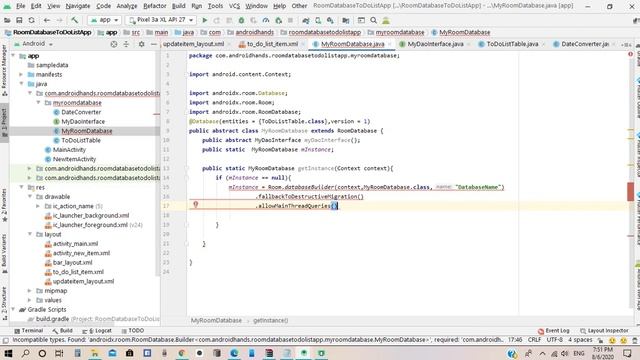Click the 'java' breadcrumb in navigation bar
Screen dimensions: 640x360
pos(184,32)
